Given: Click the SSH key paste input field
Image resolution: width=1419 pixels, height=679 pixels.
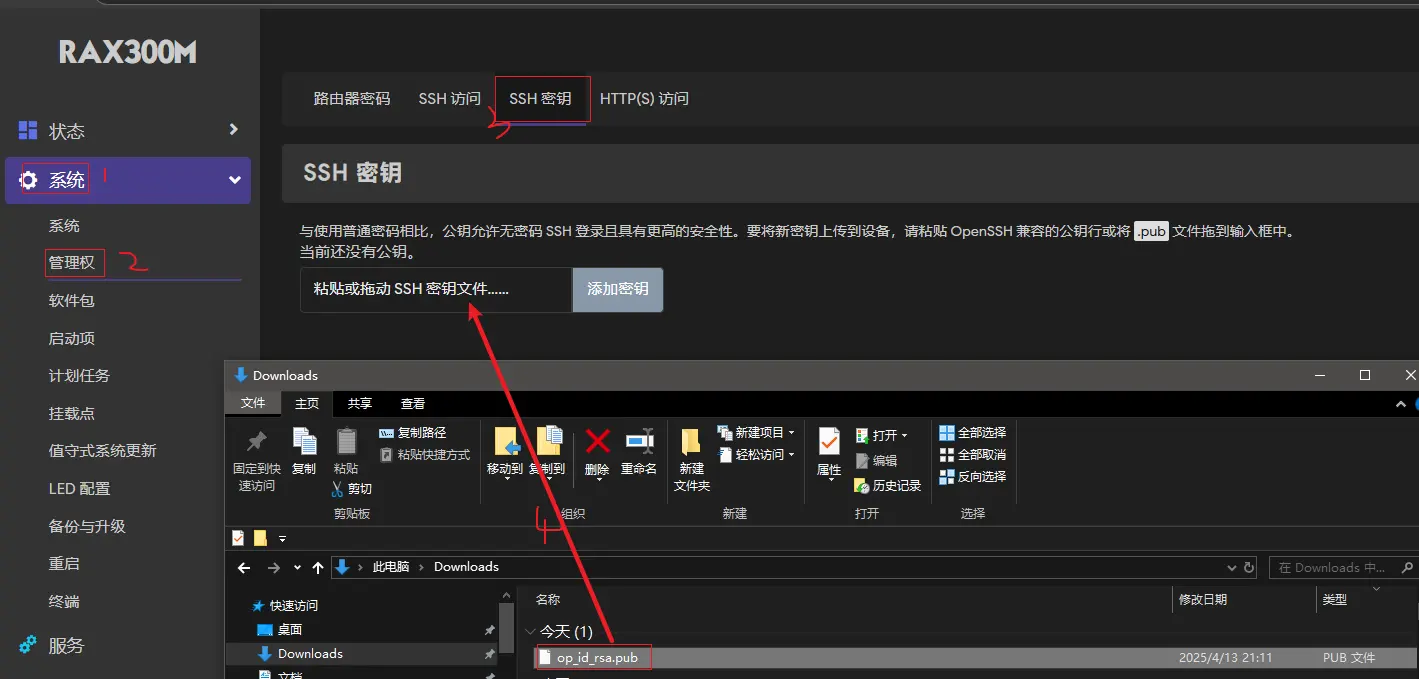Looking at the screenshot, I should coord(436,289).
